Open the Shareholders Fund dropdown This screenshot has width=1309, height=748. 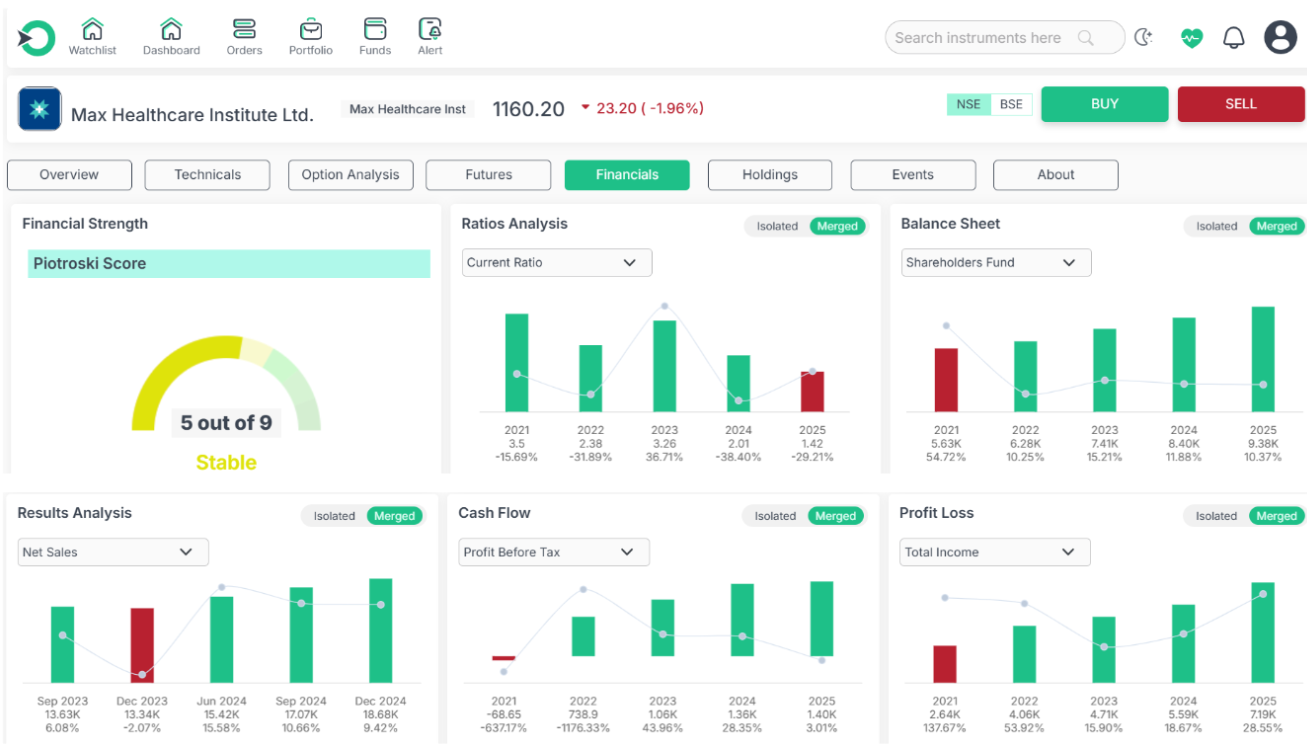(996, 263)
